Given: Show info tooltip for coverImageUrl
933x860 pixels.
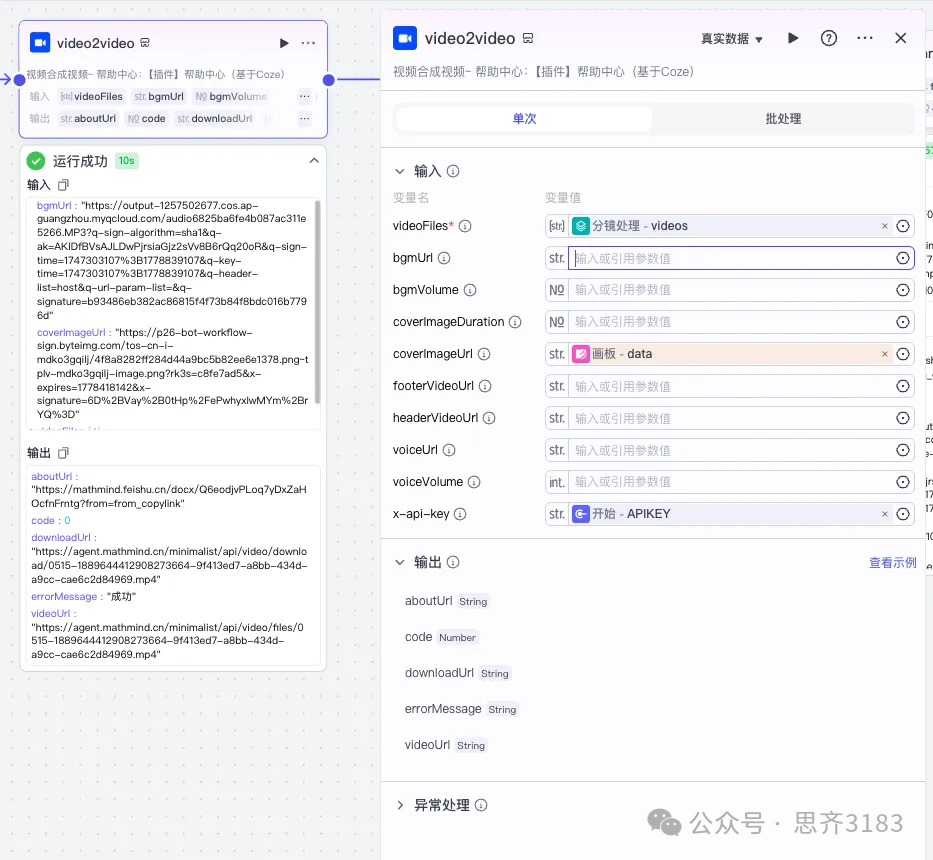Looking at the screenshot, I should [x=484, y=354].
